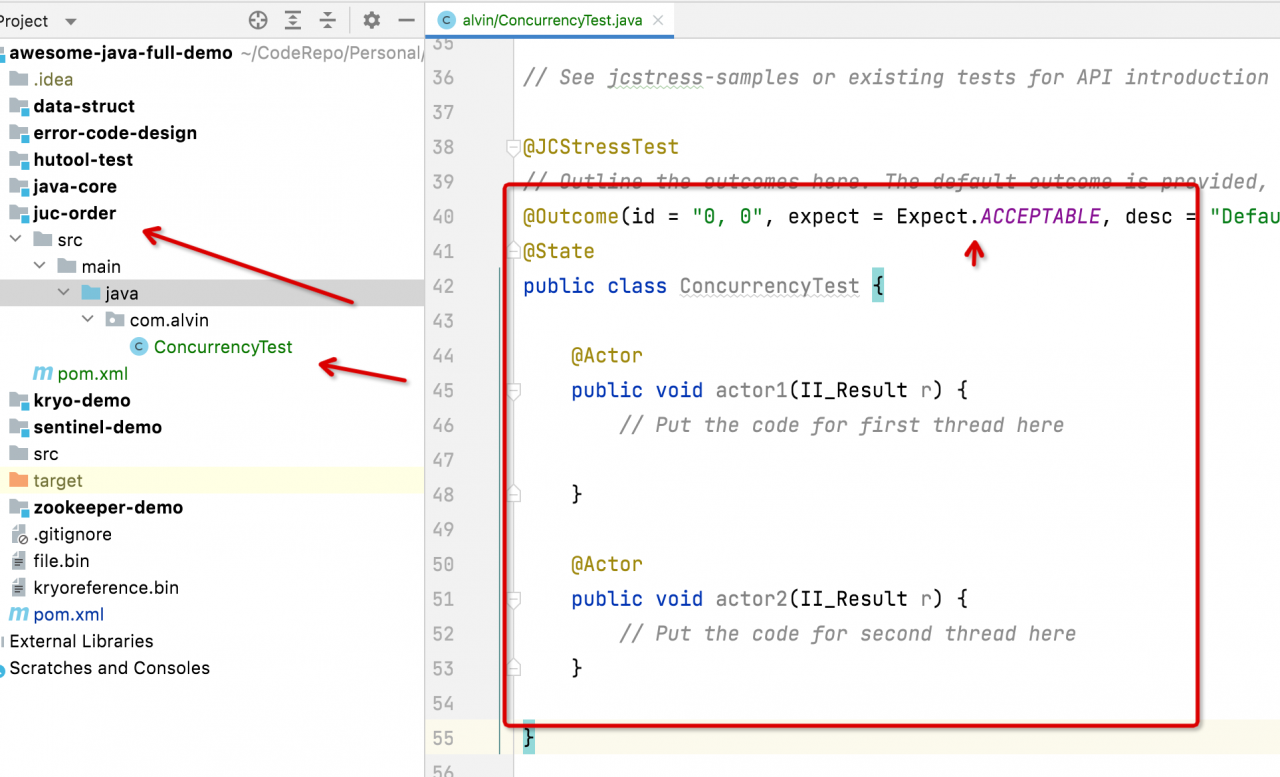Select the data-struct module

click(x=84, y=106)
